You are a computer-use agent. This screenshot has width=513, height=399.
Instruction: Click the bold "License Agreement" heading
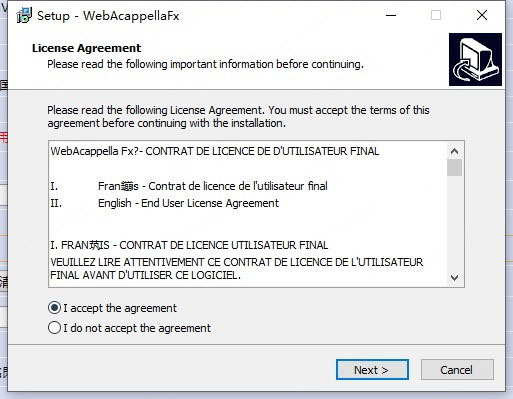click(x=87, y=48)
